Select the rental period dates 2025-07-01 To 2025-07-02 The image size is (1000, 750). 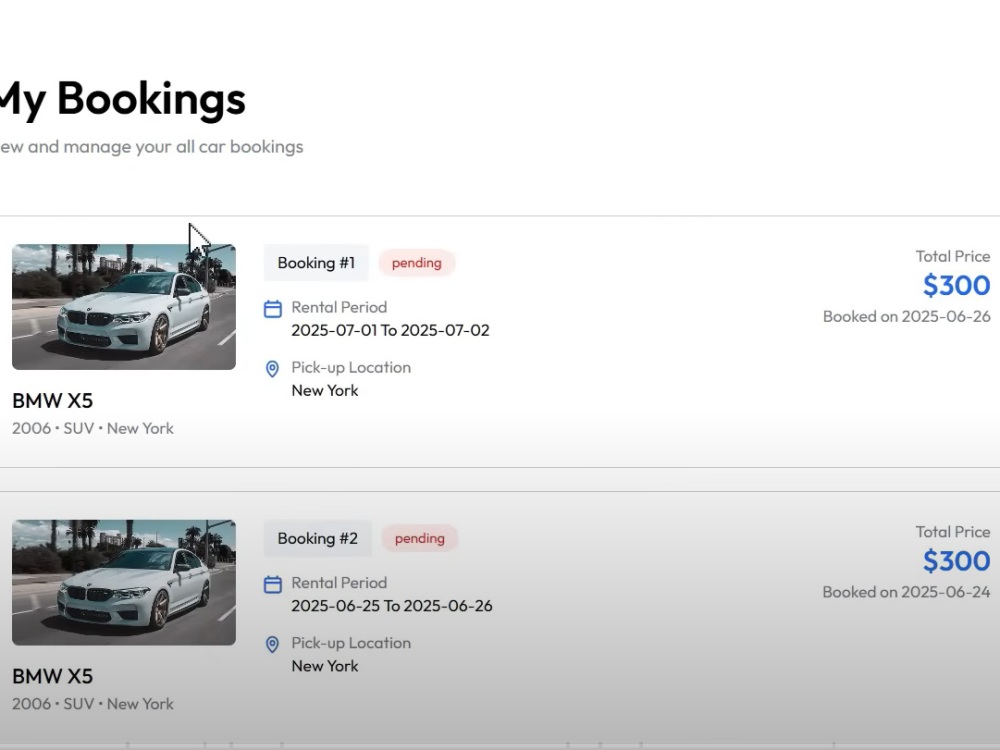(x=390, y=330)
